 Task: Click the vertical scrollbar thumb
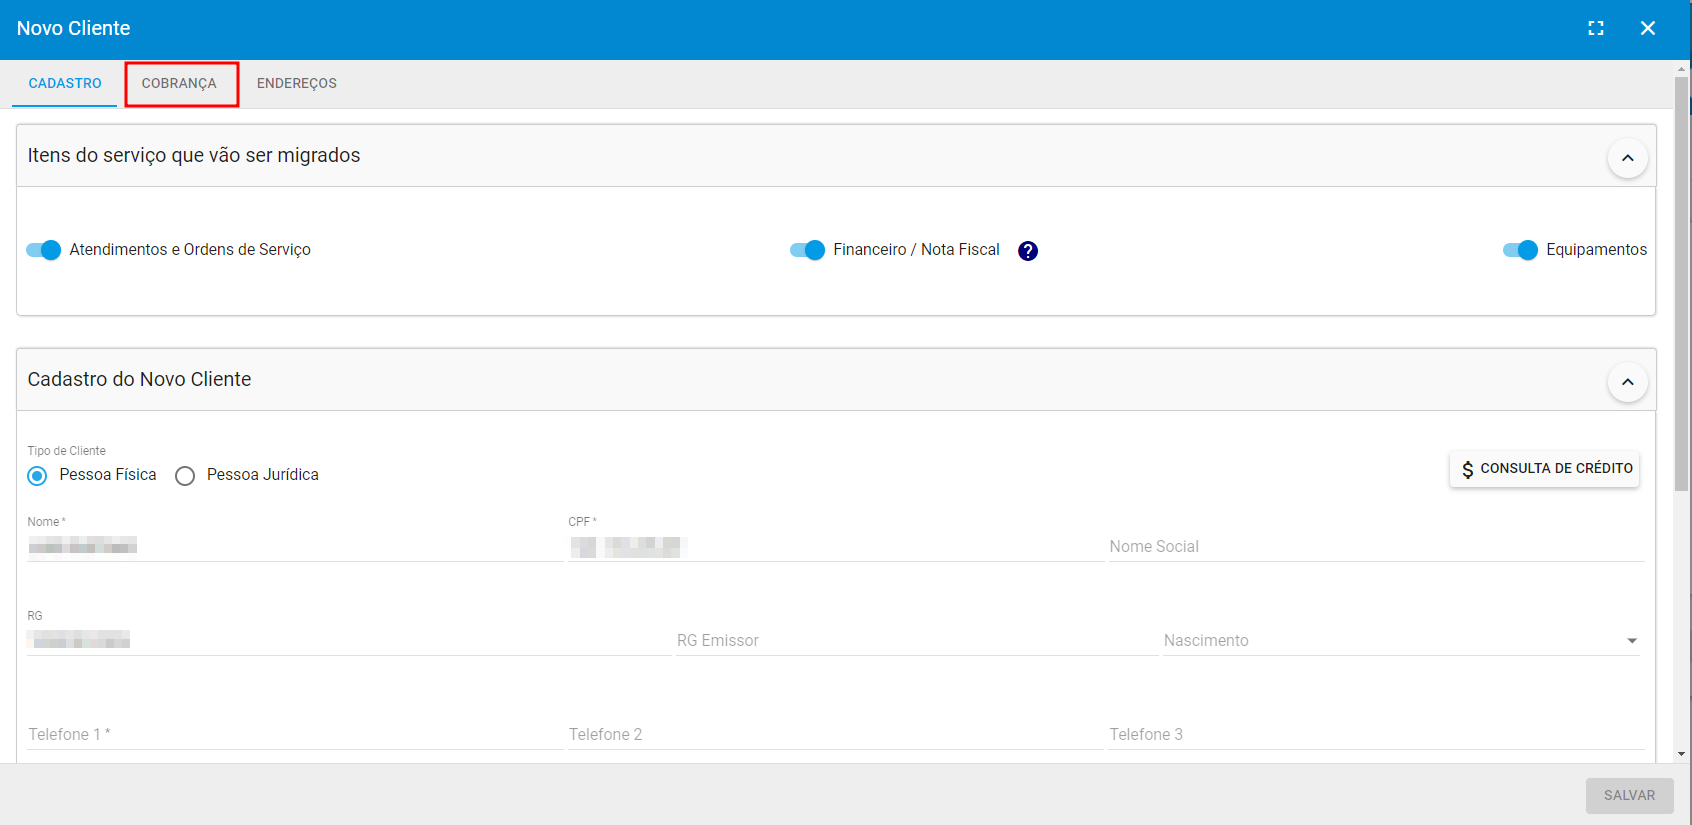point(1682,282)
